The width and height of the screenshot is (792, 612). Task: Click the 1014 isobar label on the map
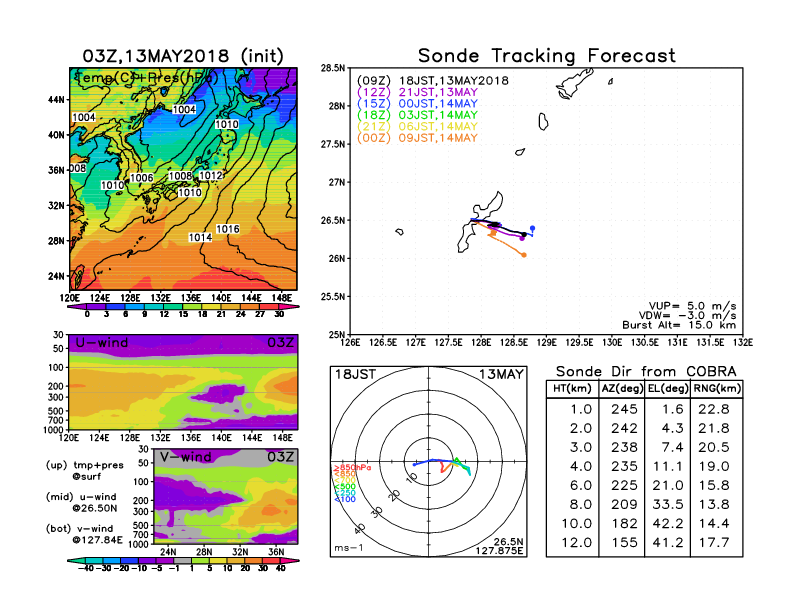201,238
